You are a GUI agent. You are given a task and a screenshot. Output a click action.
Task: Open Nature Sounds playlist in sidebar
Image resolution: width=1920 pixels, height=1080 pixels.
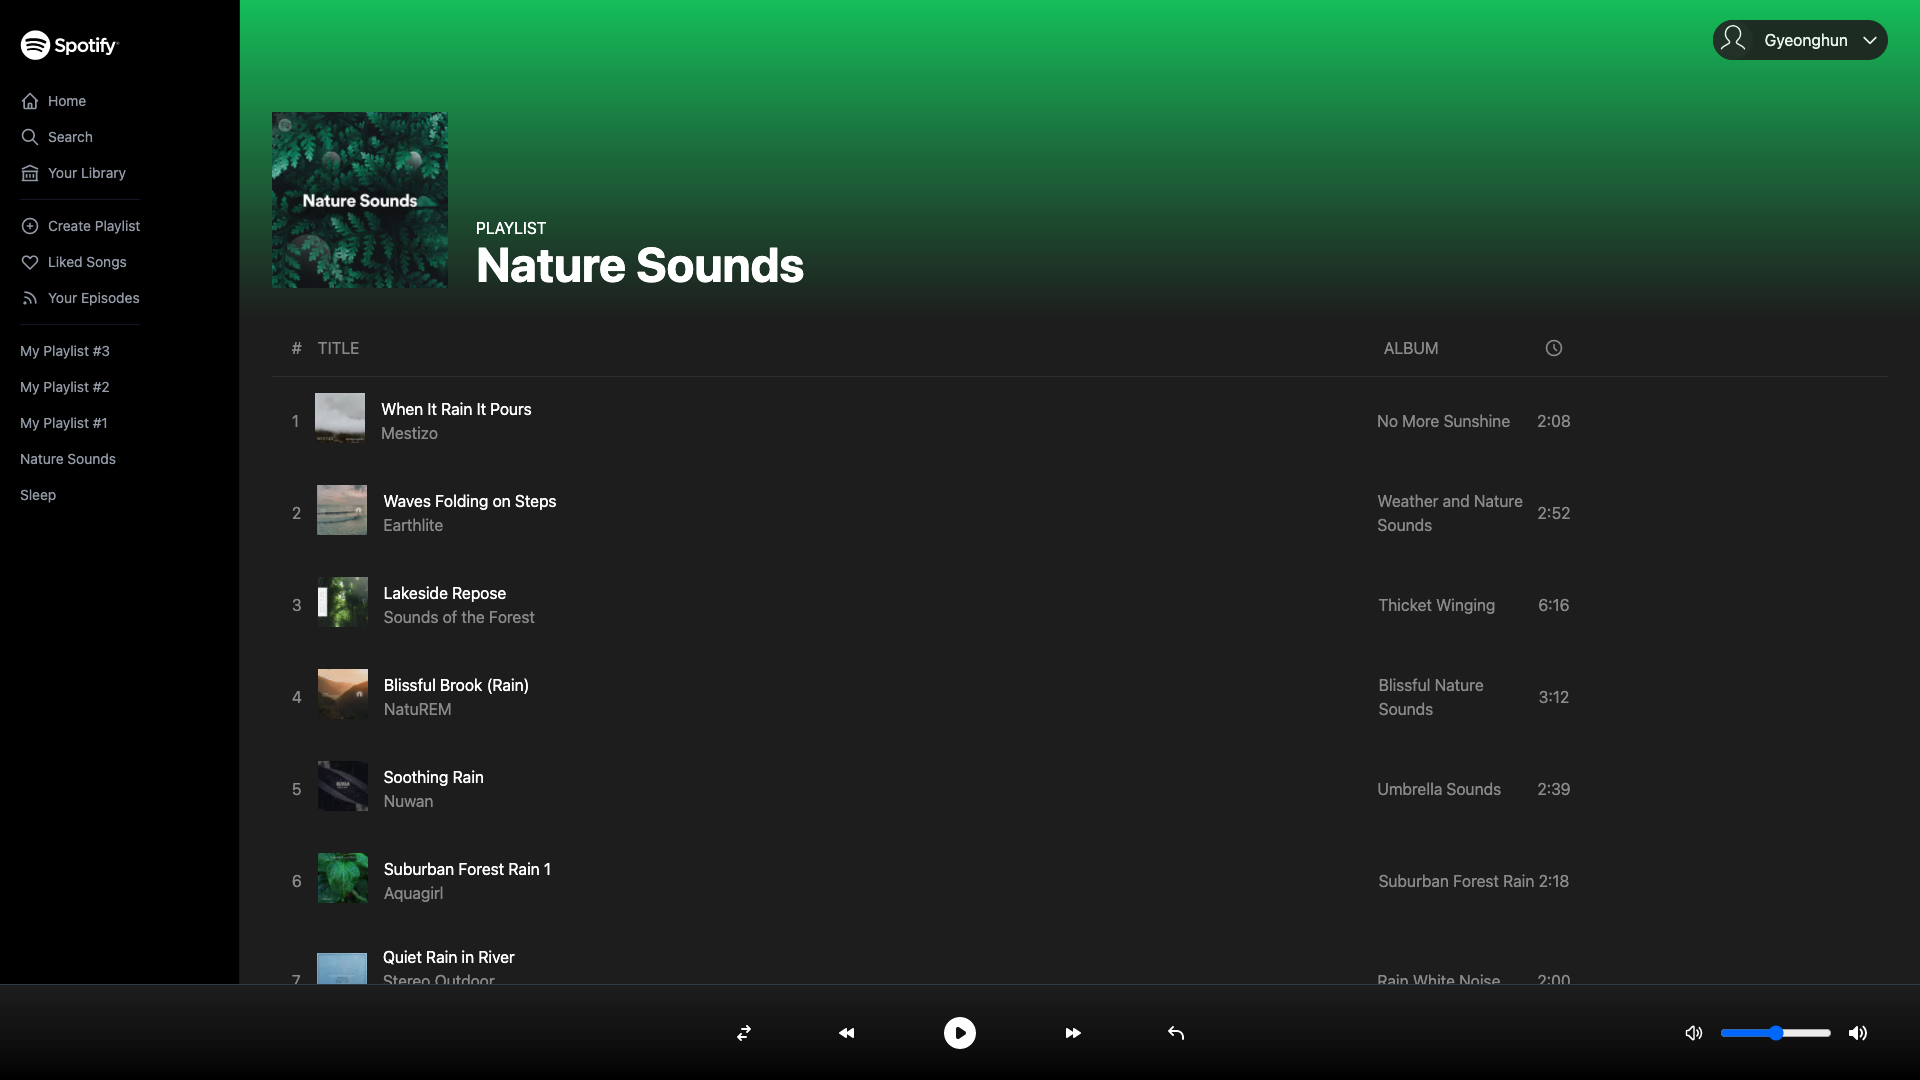coord(68,459)
